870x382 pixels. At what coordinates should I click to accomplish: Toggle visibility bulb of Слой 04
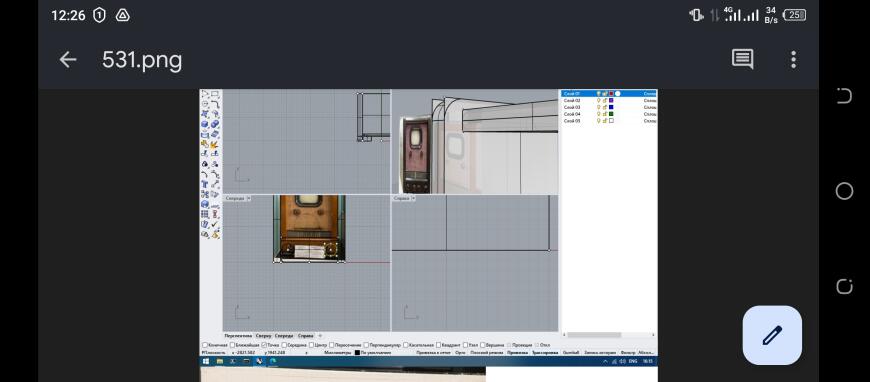[x=599, y=114]
